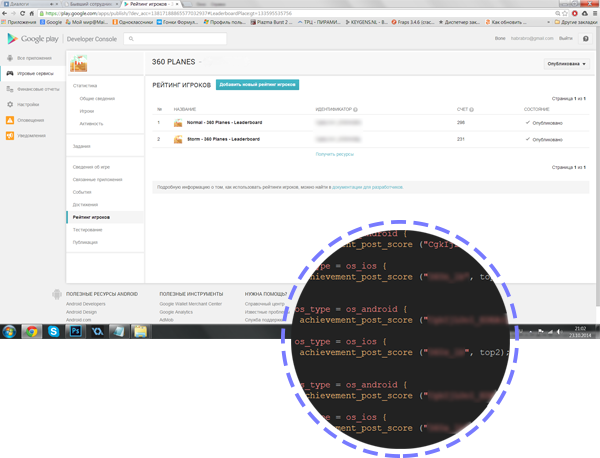
Task: Click the browser Forward arrow
Action: [x=13, y=13]
